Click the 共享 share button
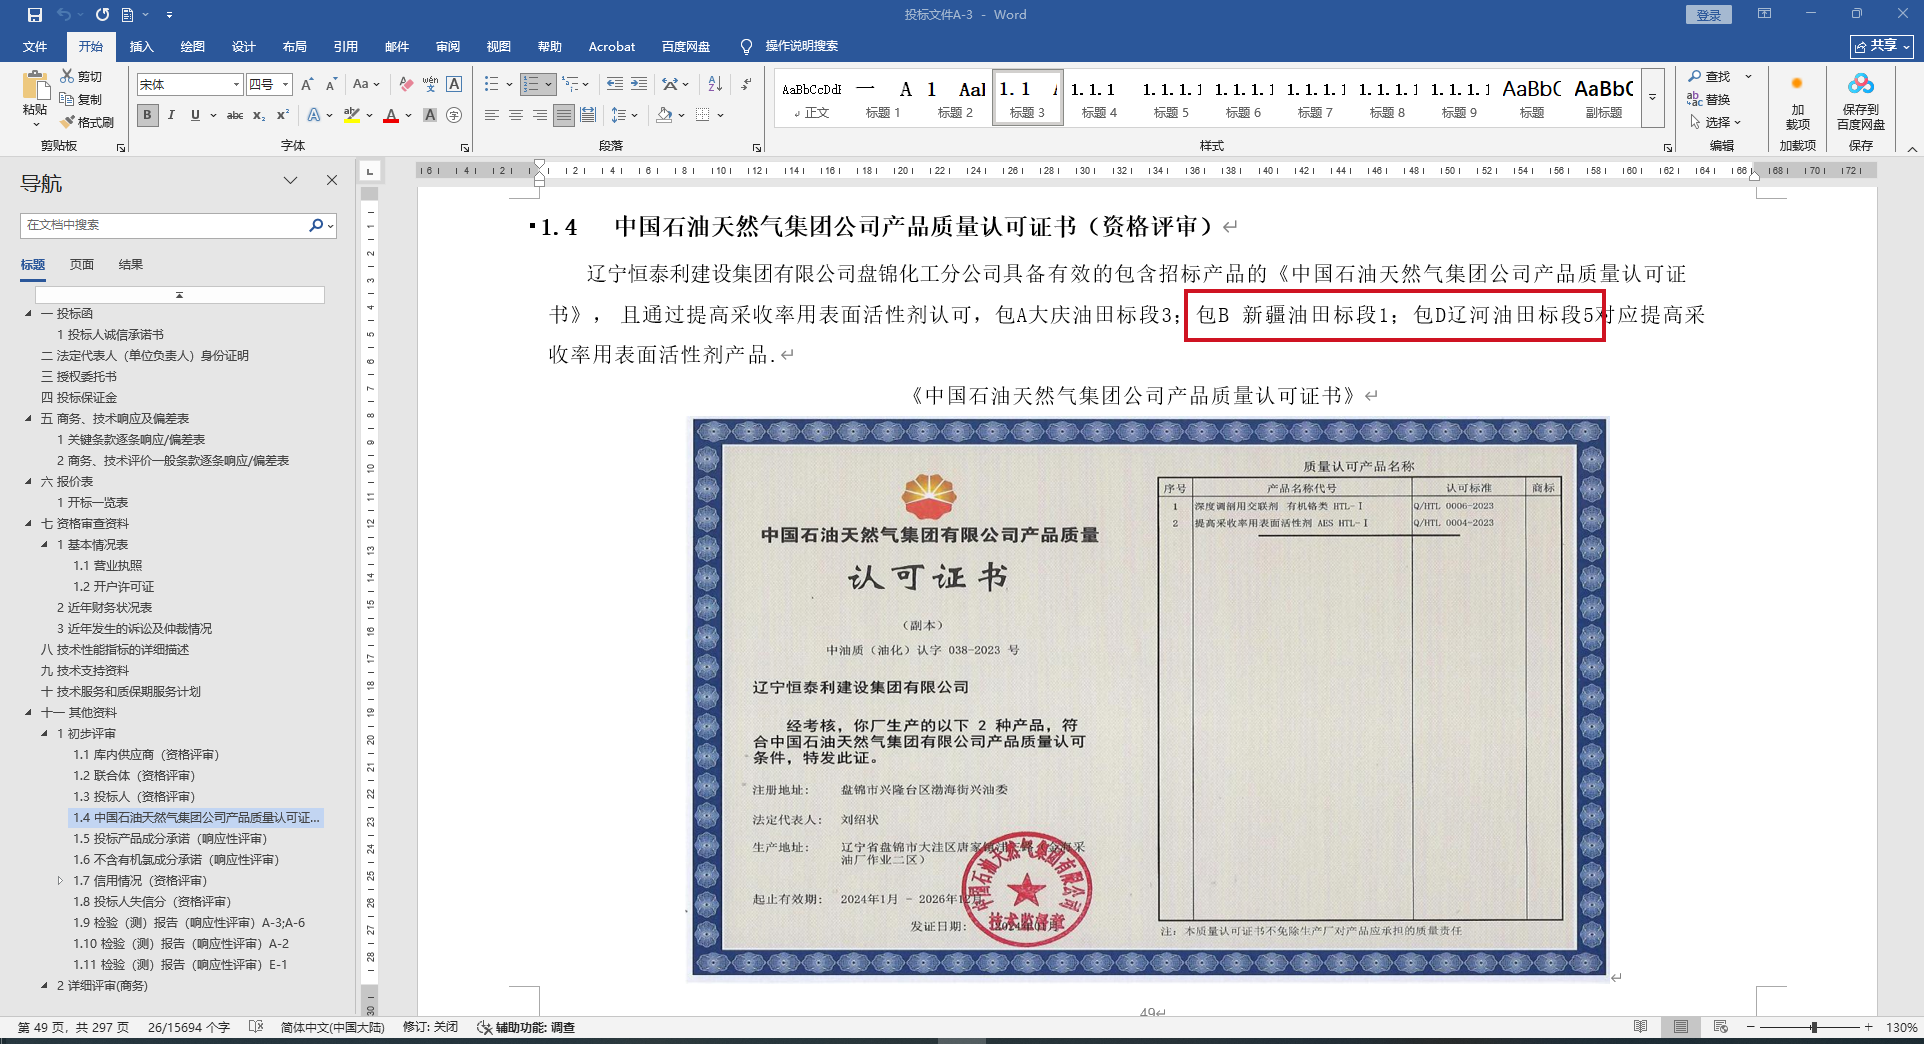The height and width of the screenshot is (1044, 1924). 1882,46
